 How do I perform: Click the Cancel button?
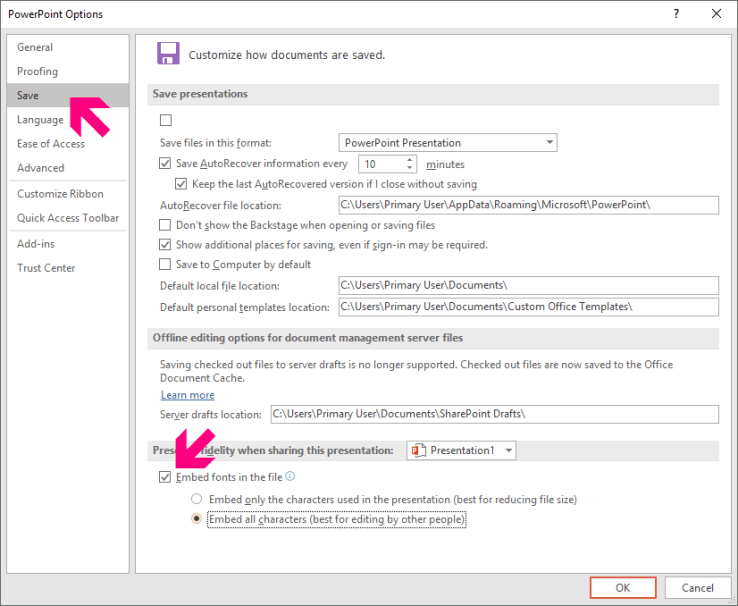point(698,588)
